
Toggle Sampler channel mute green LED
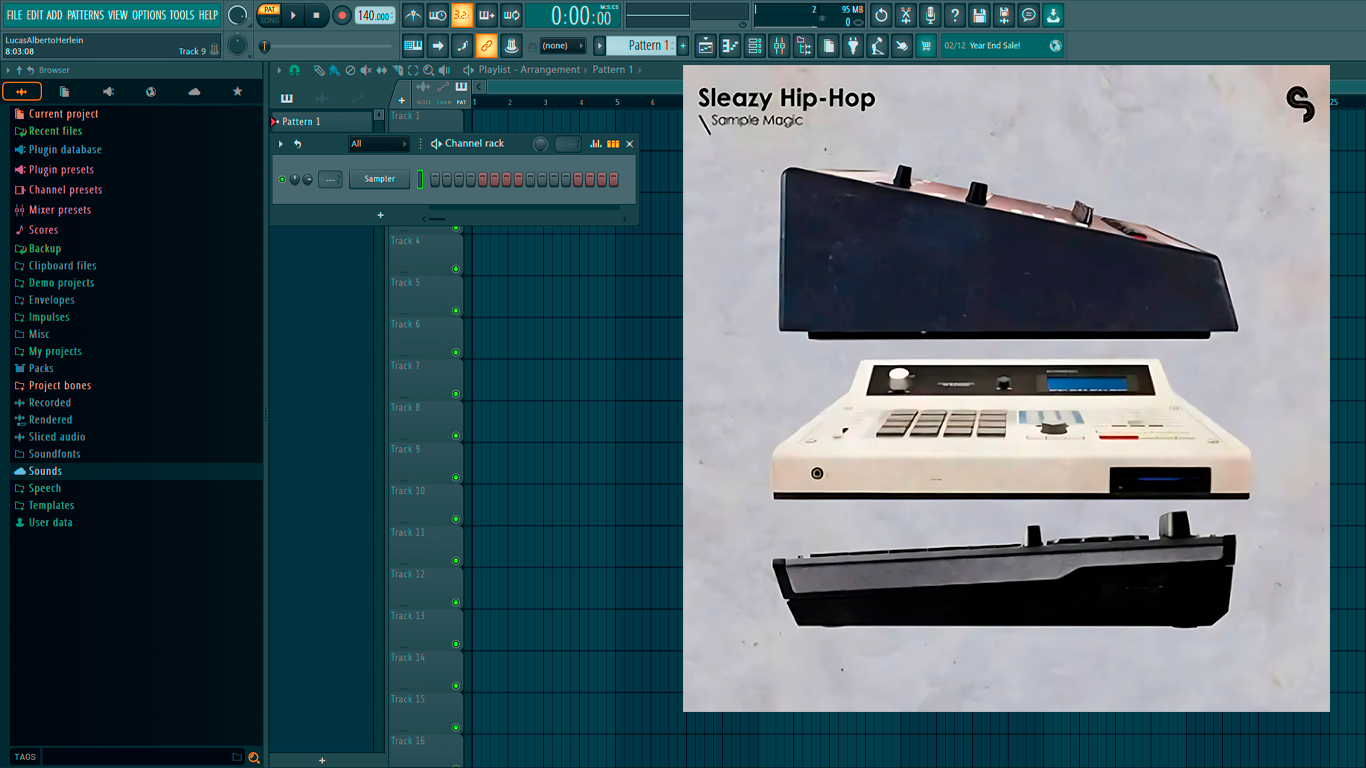tap(282, 179)
